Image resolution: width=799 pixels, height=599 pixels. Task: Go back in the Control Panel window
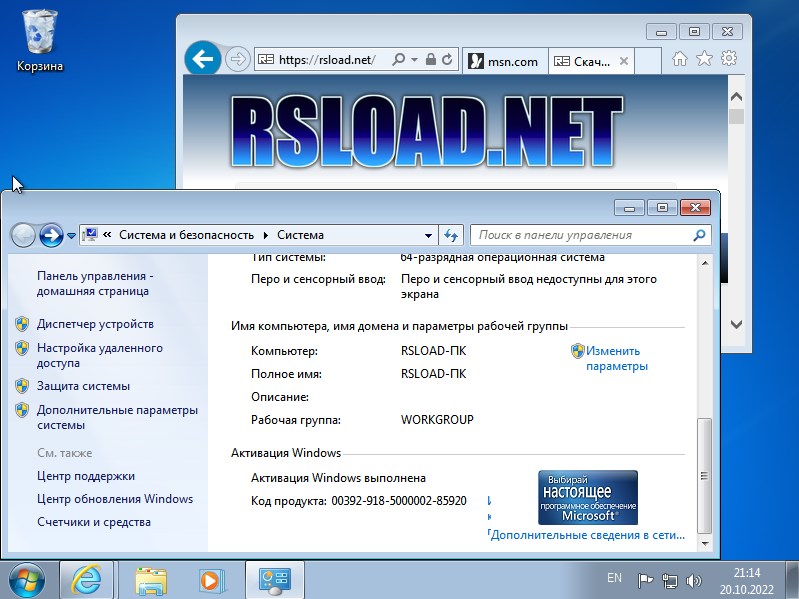23,235
